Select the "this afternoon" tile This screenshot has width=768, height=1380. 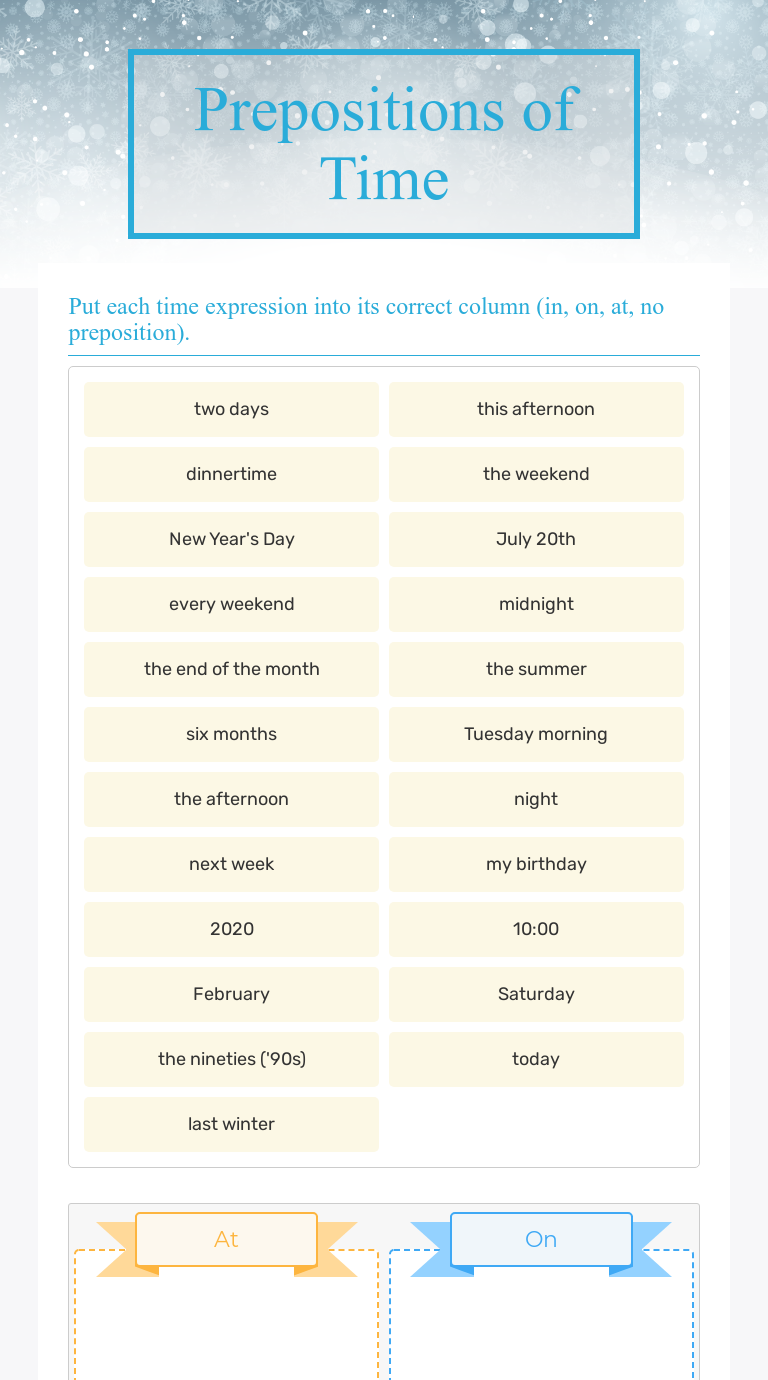click(x=536, y=409)
